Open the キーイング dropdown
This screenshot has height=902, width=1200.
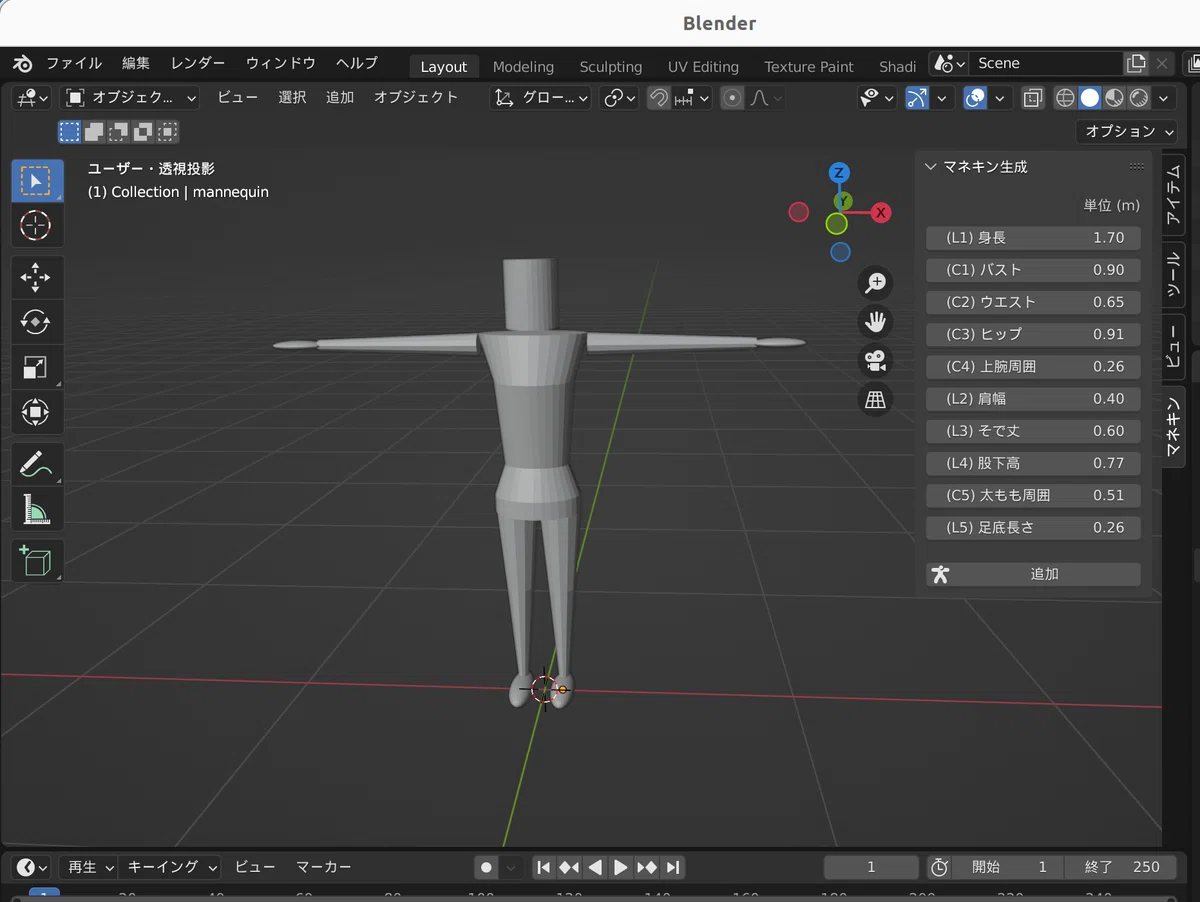coord(170,867)
